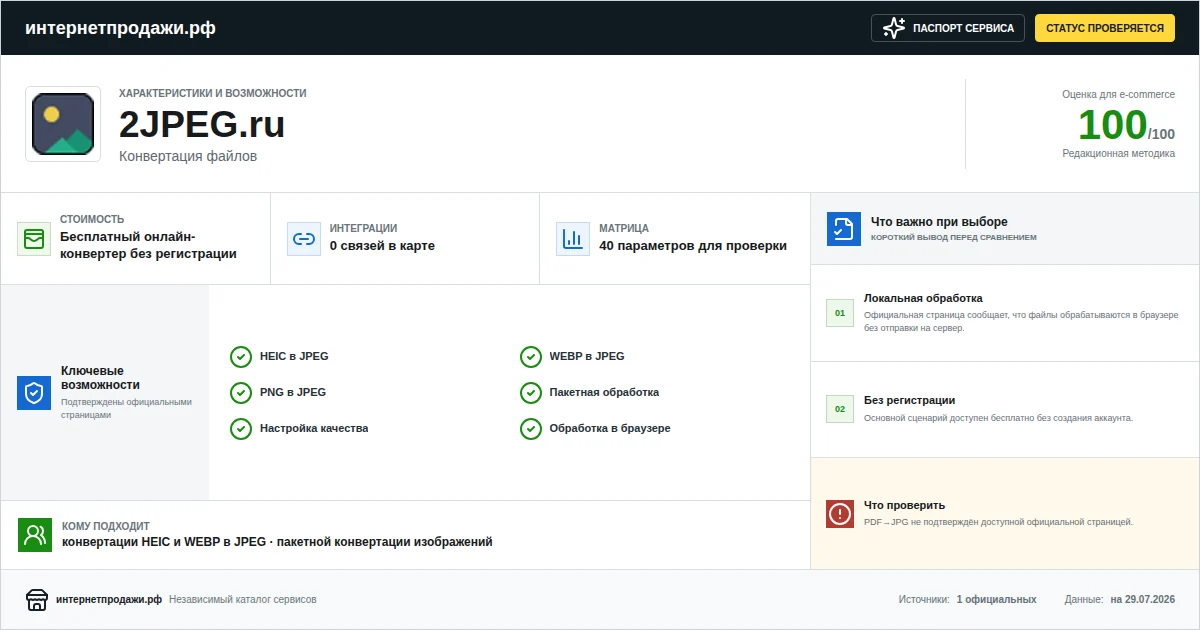Click the 0 связей в карте text
1200x630 pixels.
[382, 246]
